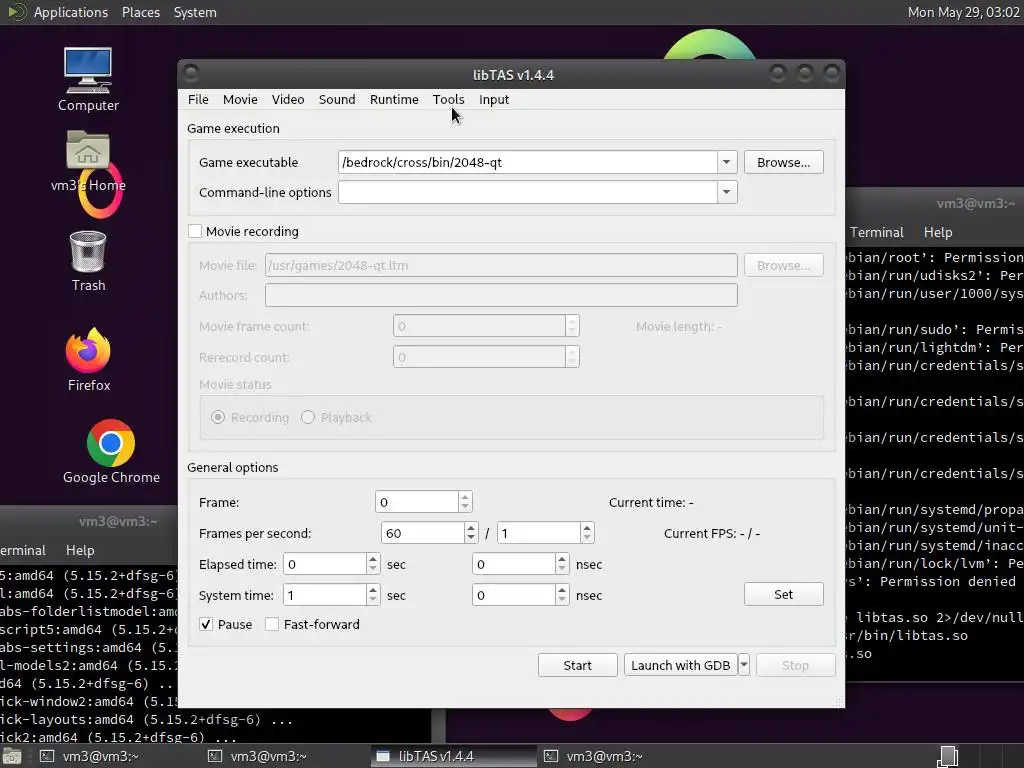Select the Playback radio button
1024x768 pixels.
click(308, 417)
